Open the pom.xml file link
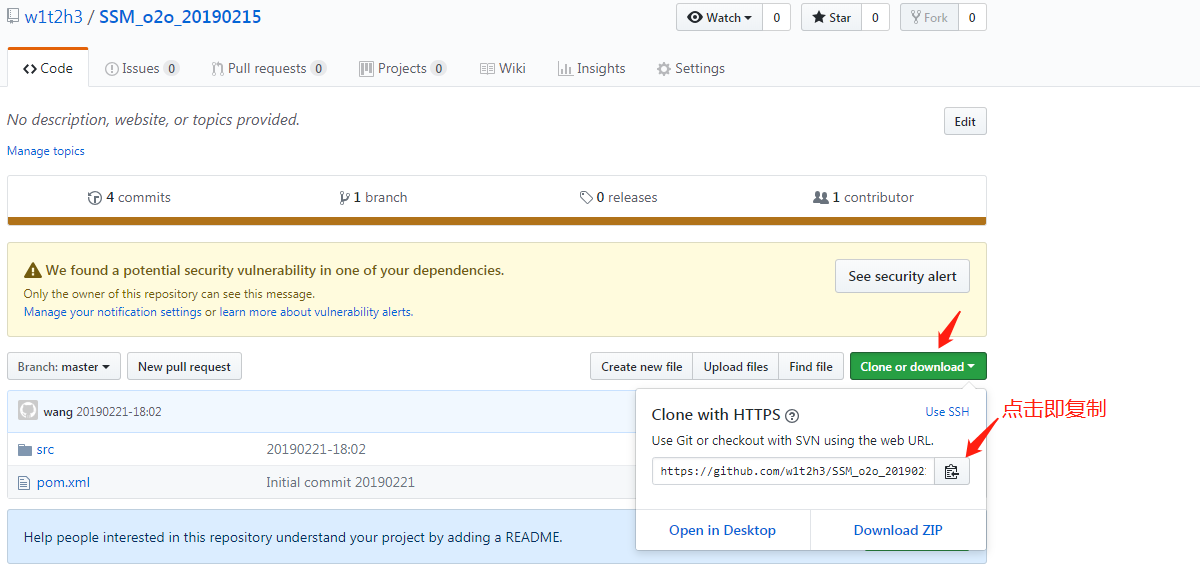The height and width of the screenshot is (570, 1200). (63, 482)
